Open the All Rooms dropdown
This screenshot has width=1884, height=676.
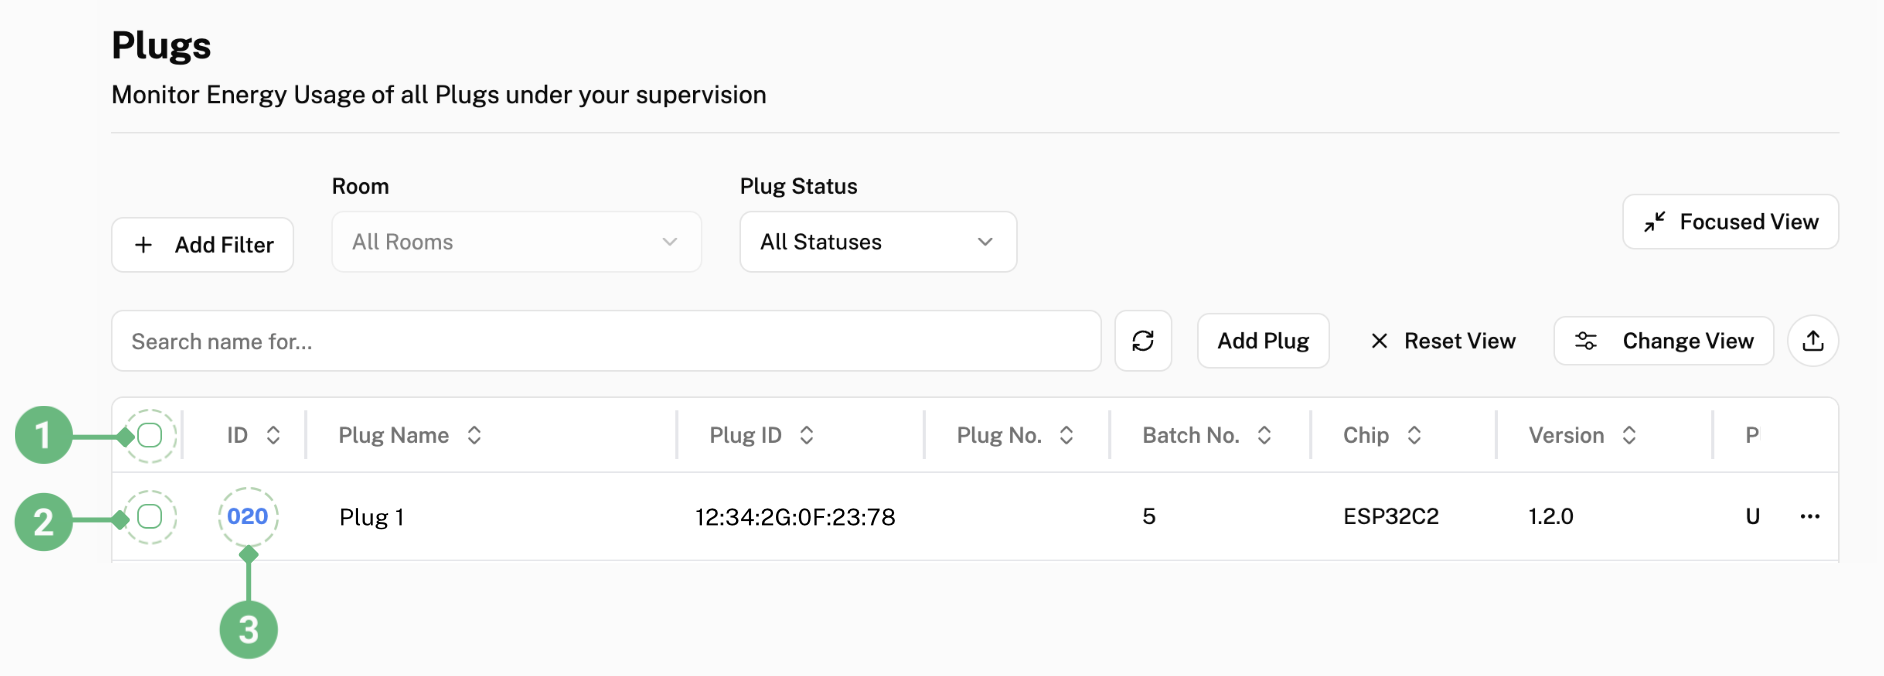click(516, 242)
